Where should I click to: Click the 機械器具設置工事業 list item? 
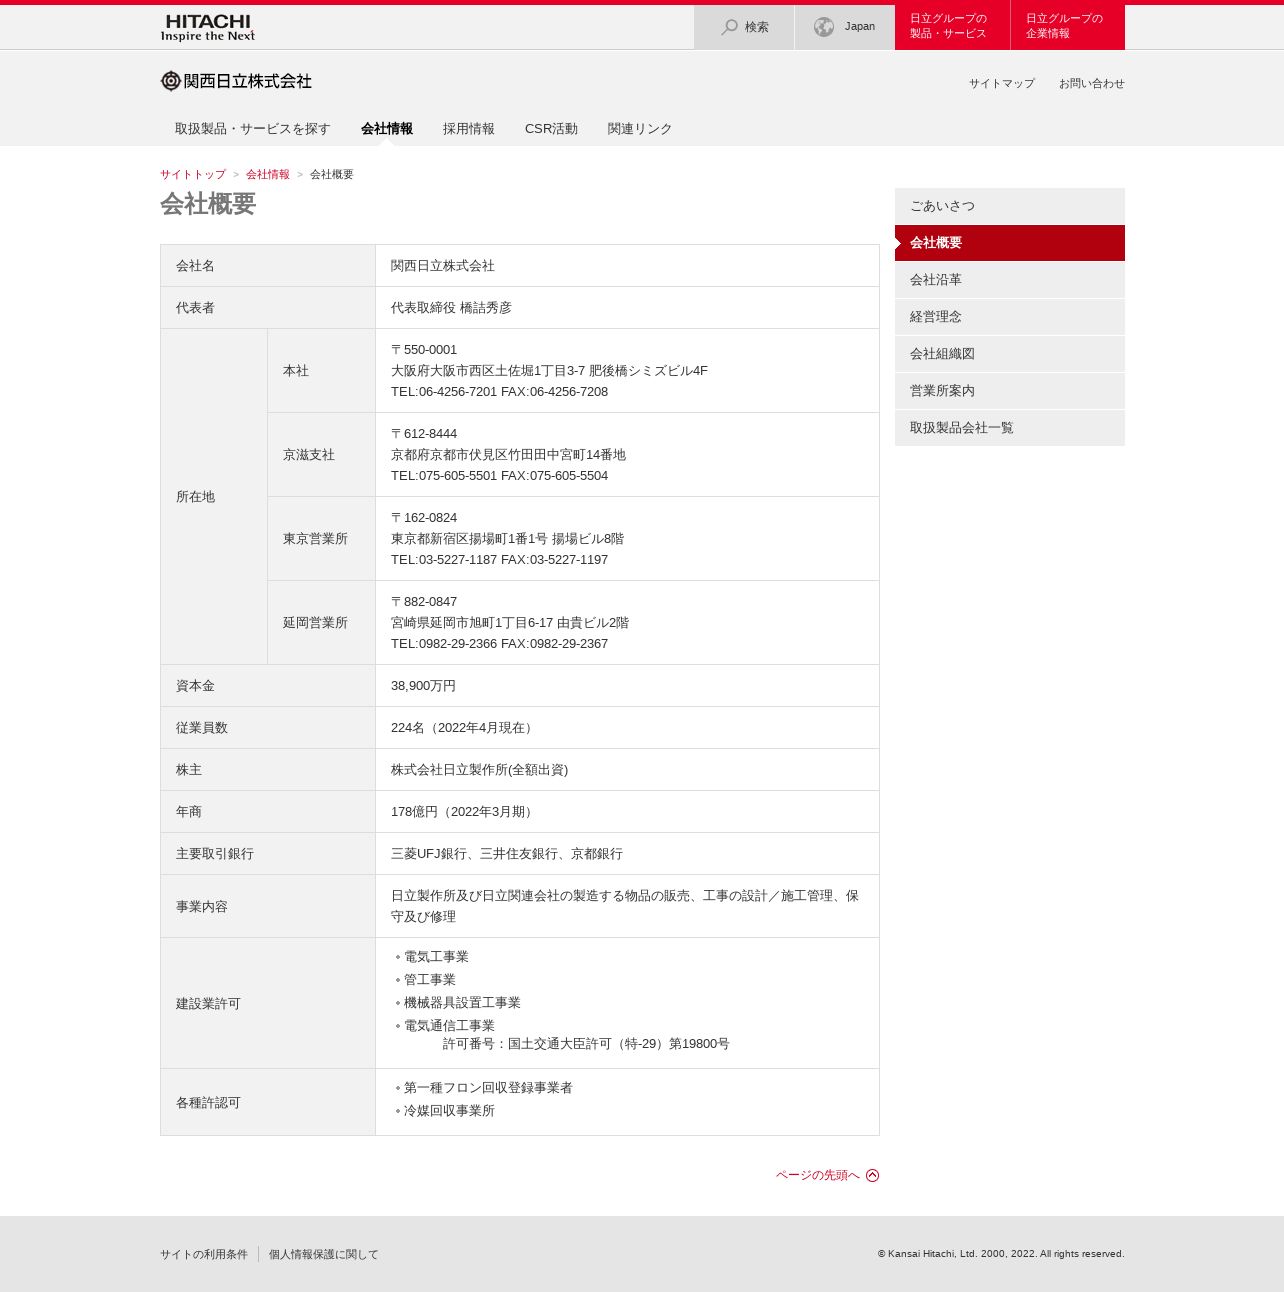pyautogui.click(x=462, y=1003)
